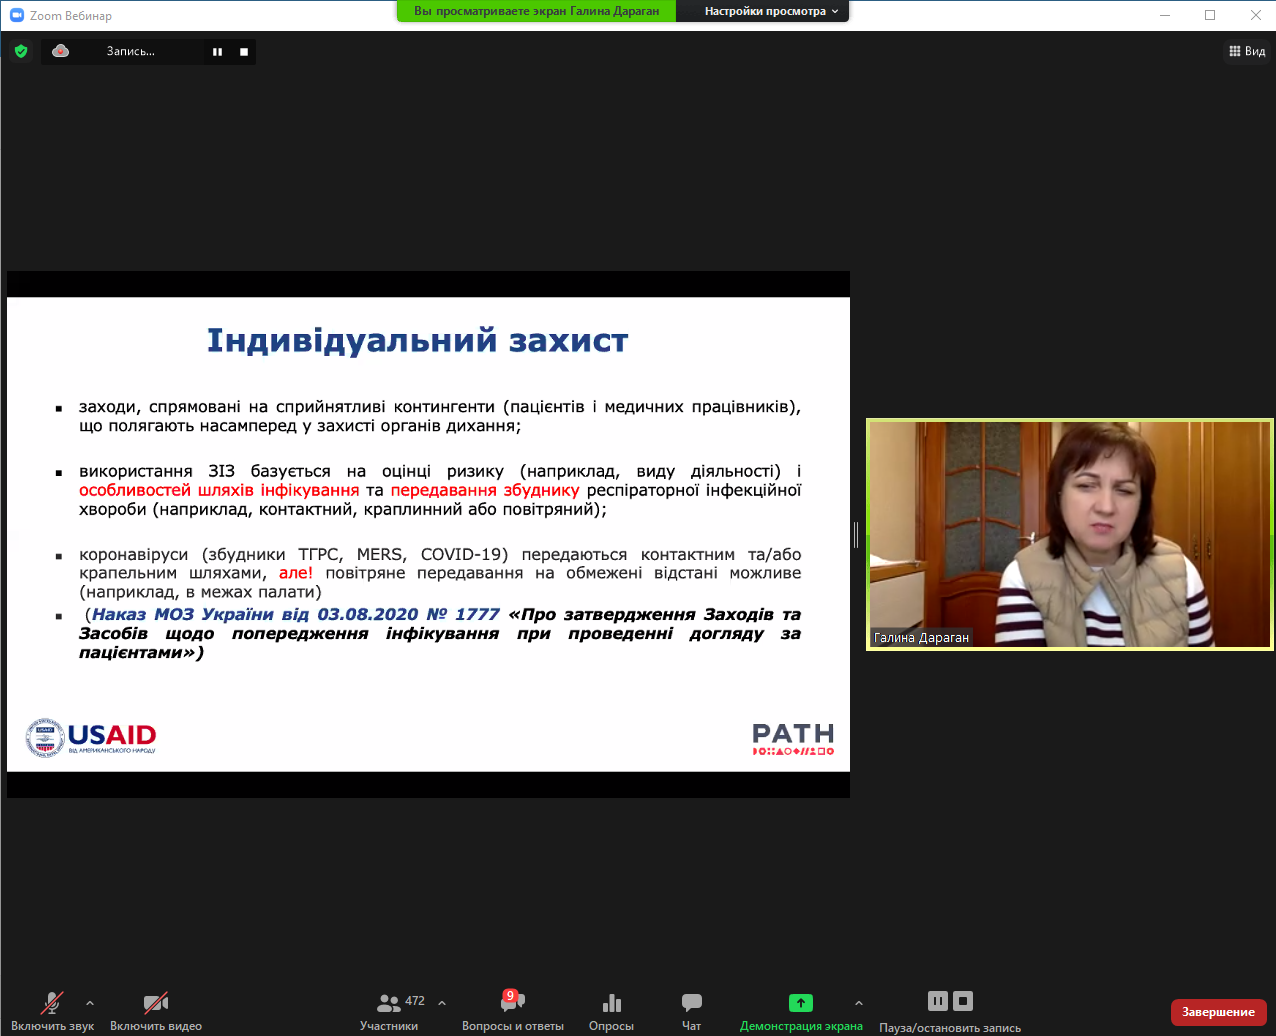Image resolution: width=1276 pixels, height=1036 pixels.
Task: Expand the arrow next to Участники
Action: click(x=442, y=1002)
